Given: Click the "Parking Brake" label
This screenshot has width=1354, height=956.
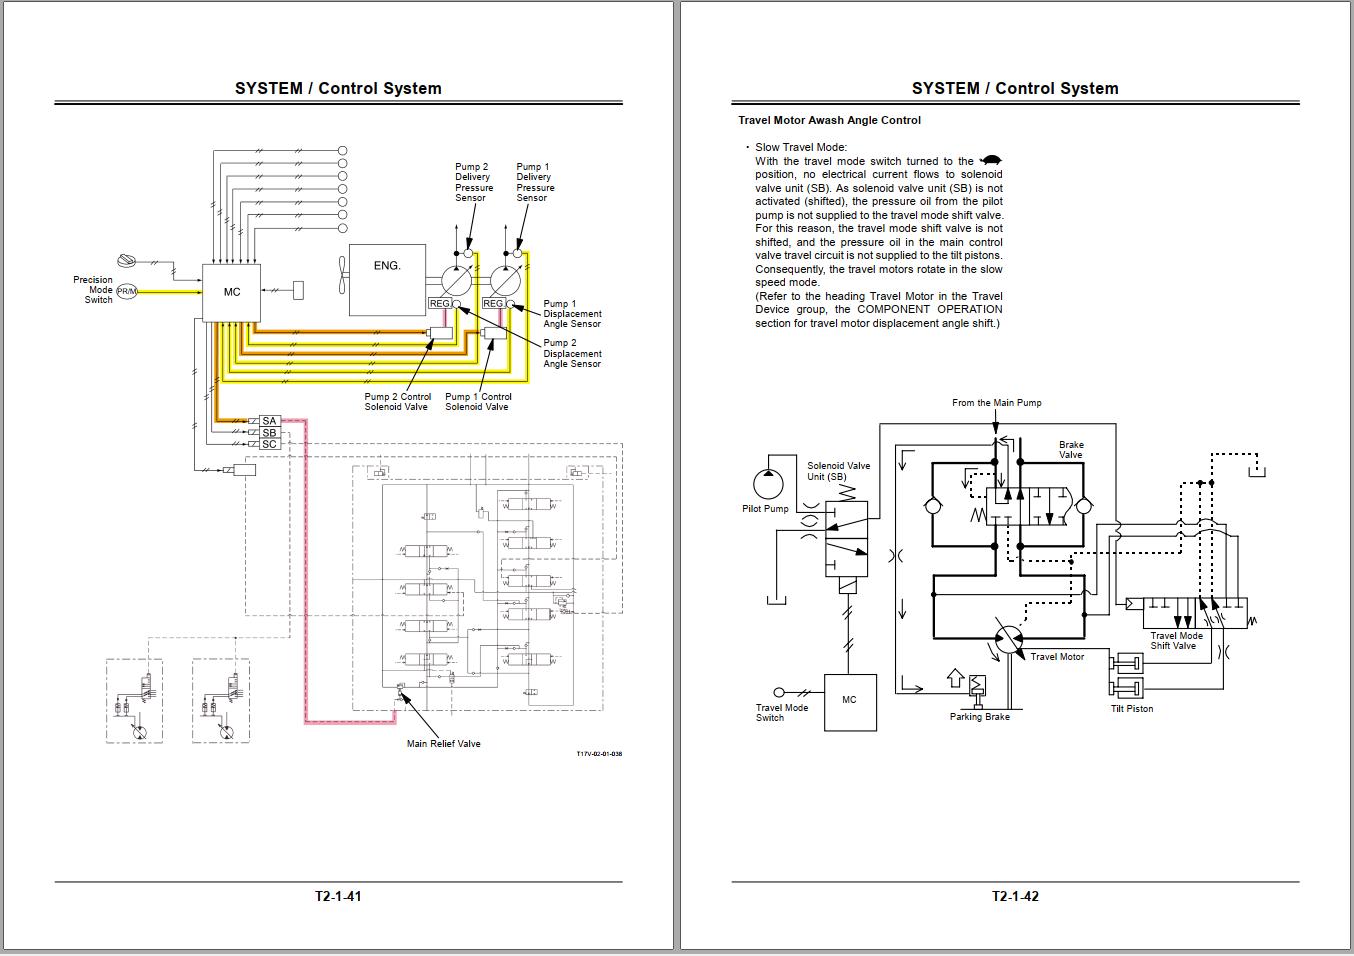Looking at the screenshot, I should 980,717.
